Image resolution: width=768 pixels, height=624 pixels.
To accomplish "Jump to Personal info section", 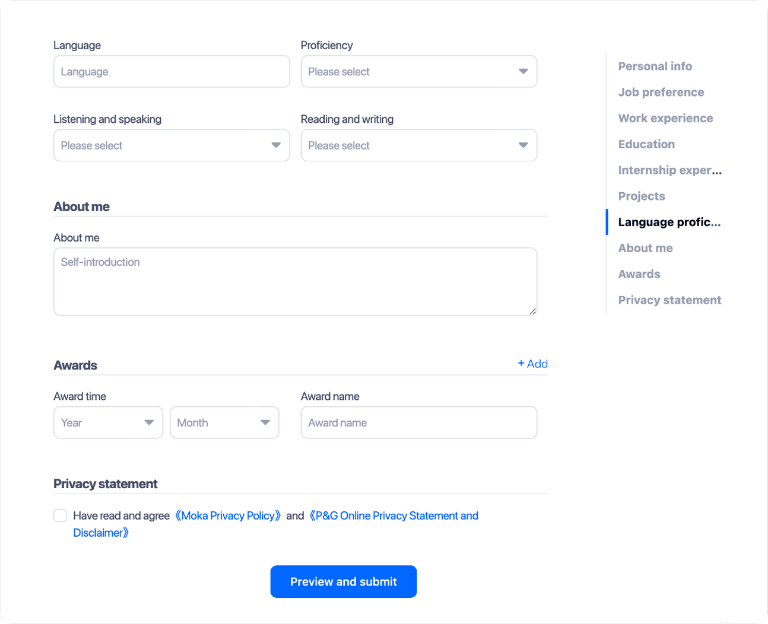I will pos(655,66).
